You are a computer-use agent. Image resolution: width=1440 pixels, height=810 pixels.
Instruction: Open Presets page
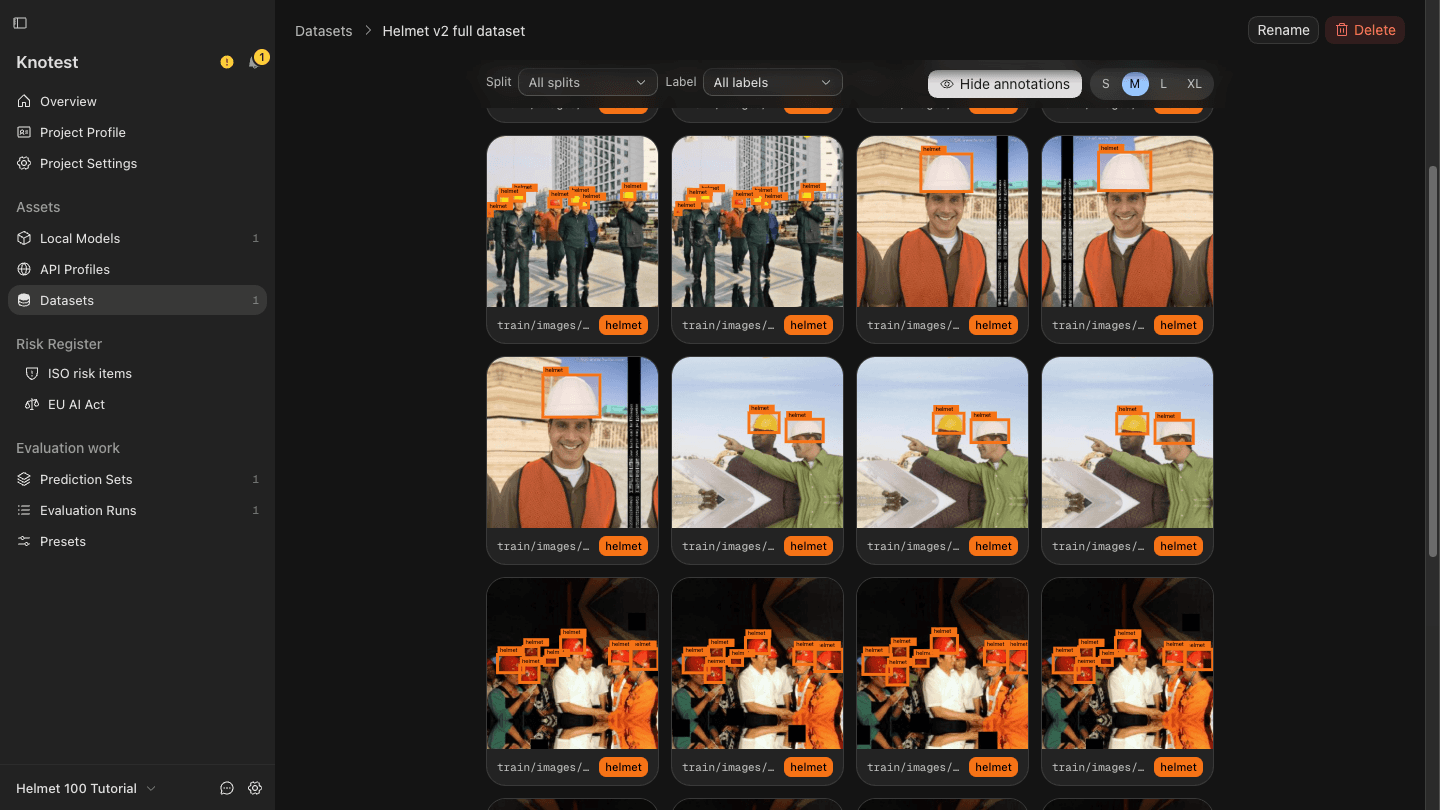pos(137,541)
